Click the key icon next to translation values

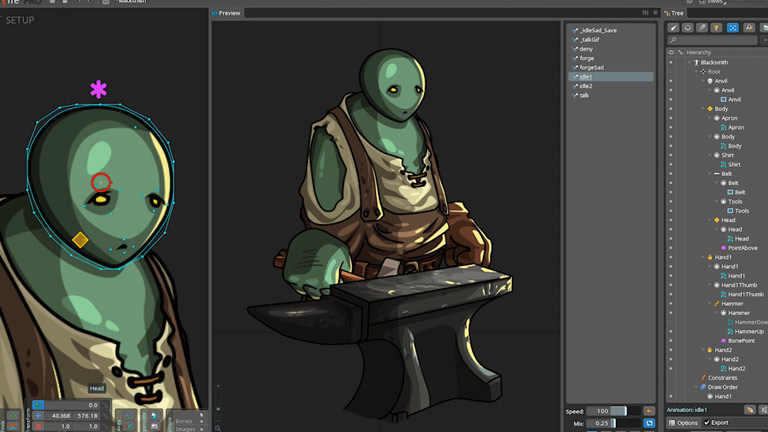tap(105, 415)
